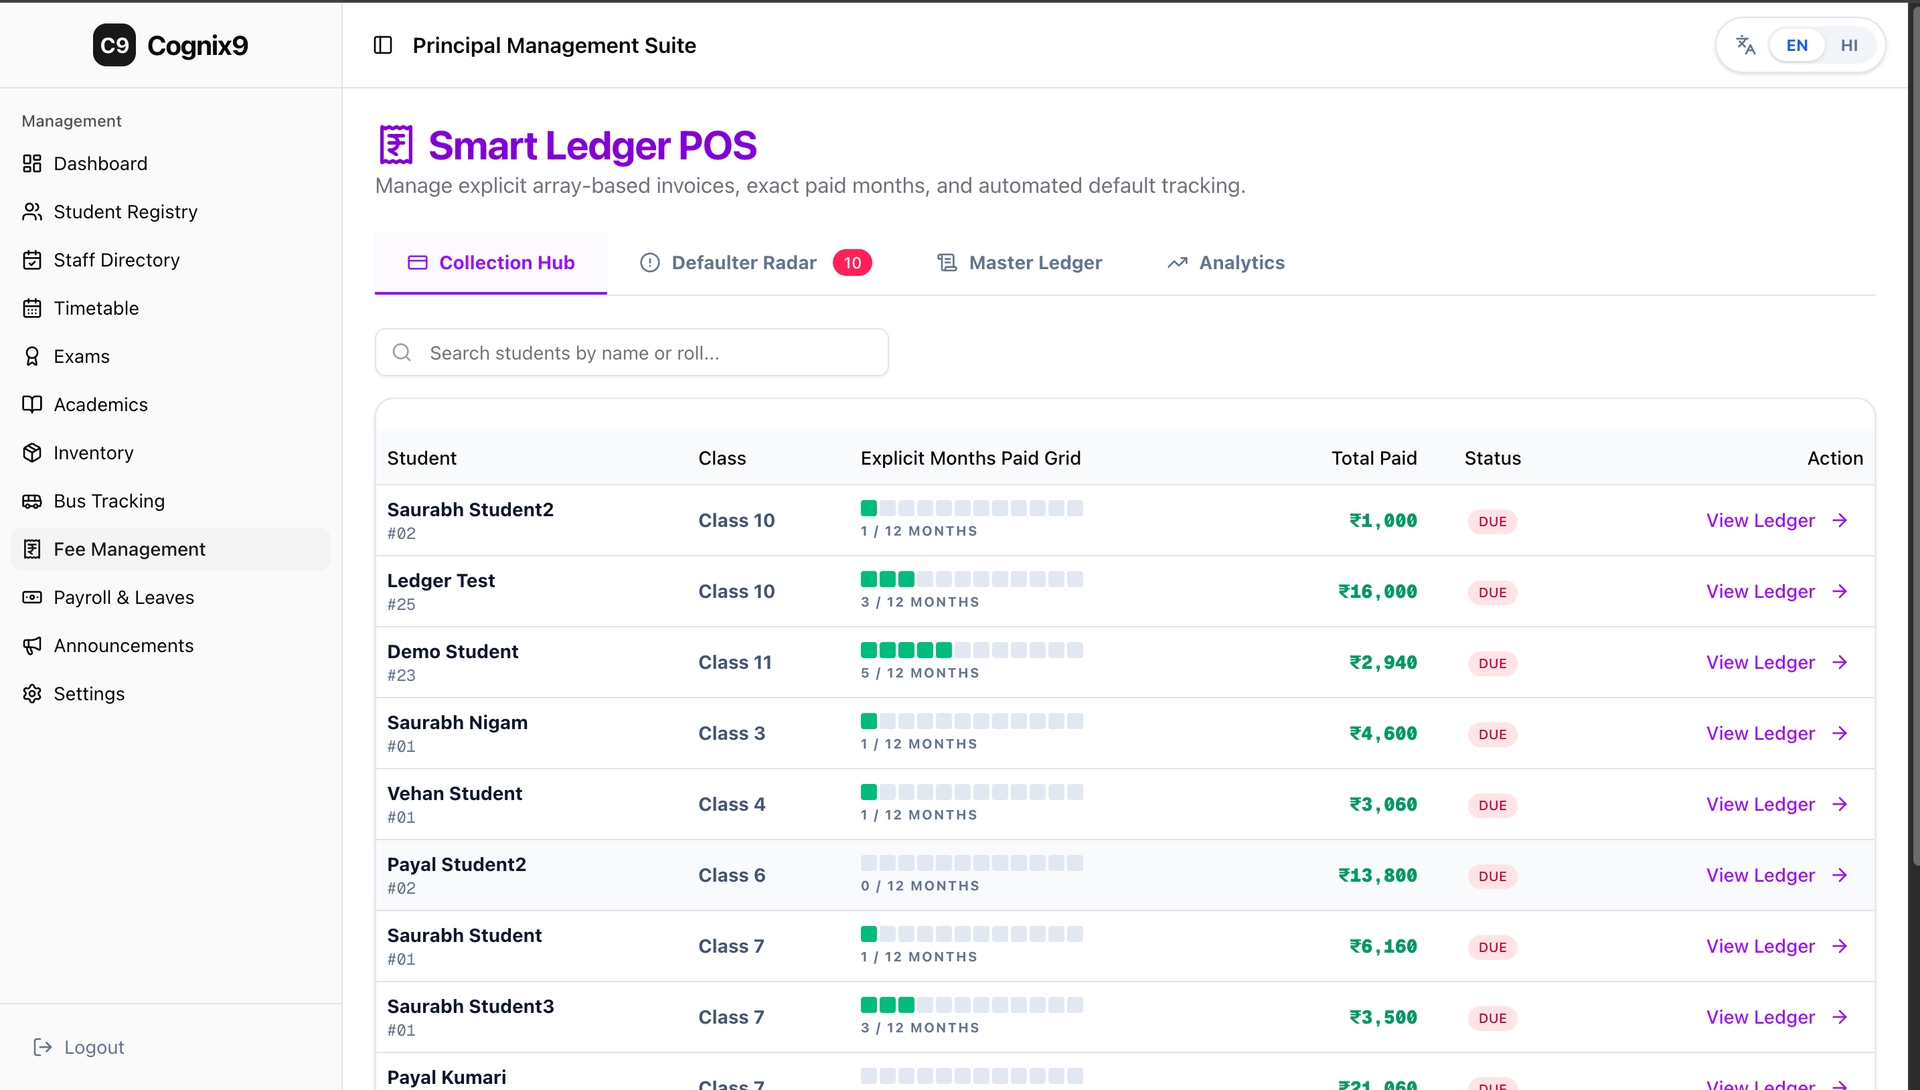The image size is (1920, 1090).
Task: Open Demo Student ledger using arrow icon
Action: coord(1840,662)
